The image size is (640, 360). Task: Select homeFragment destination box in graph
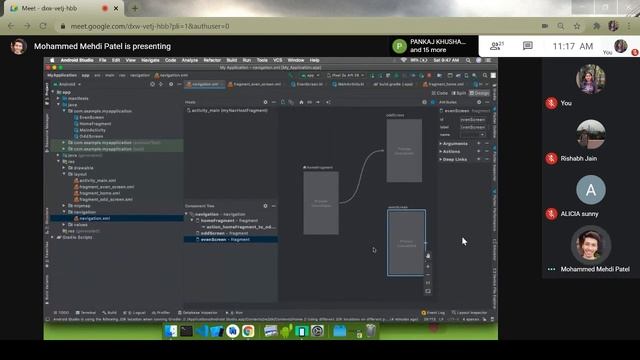pyautogui.click(x=321, y=203)
